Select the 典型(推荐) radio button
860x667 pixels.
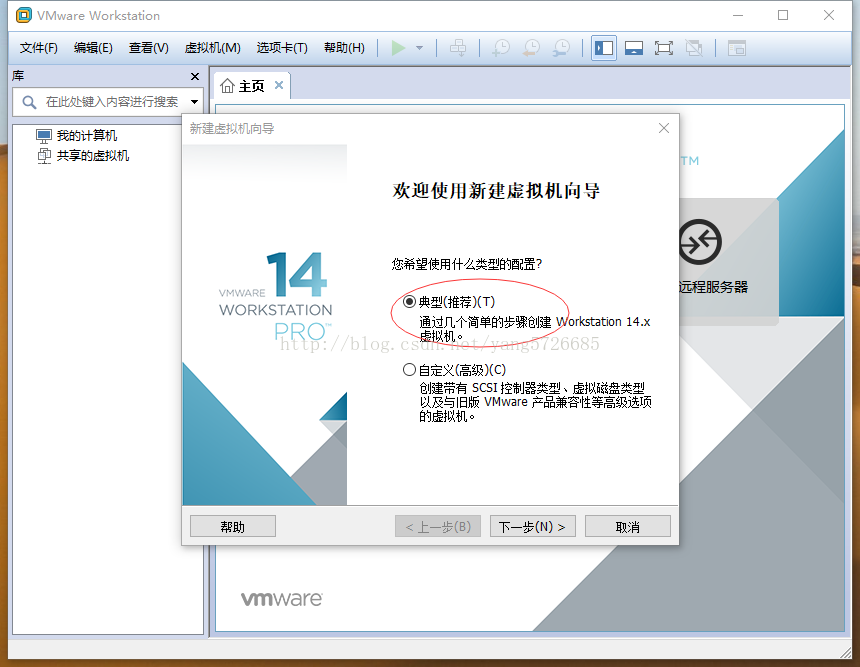click(410, 301)
